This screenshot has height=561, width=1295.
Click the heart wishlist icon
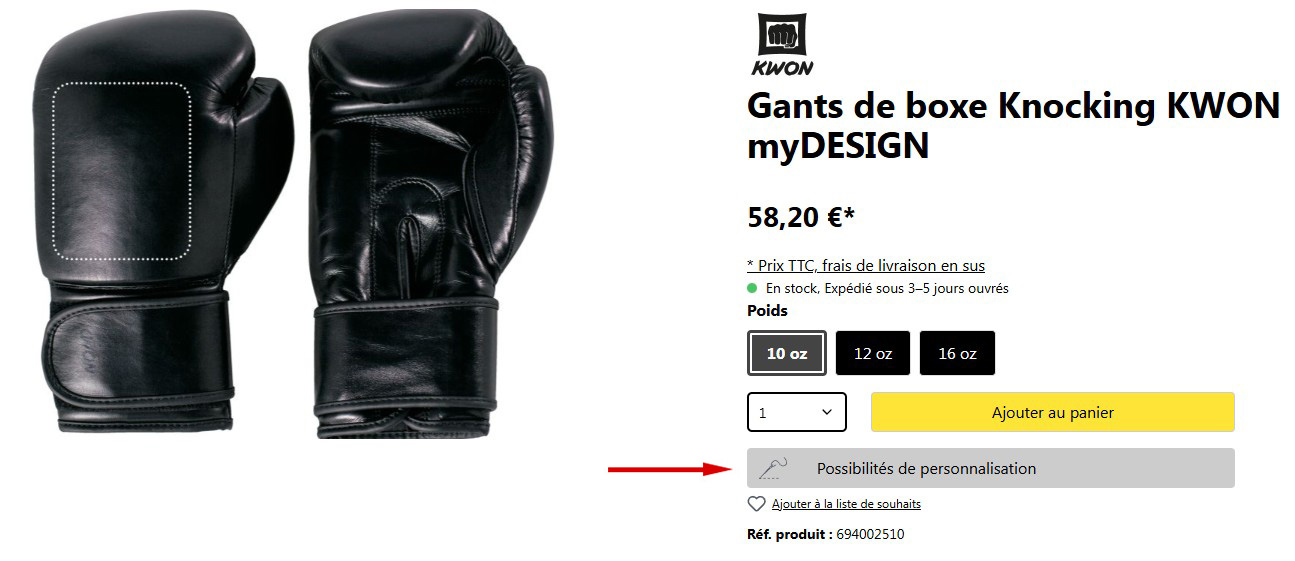pos(757,504)
